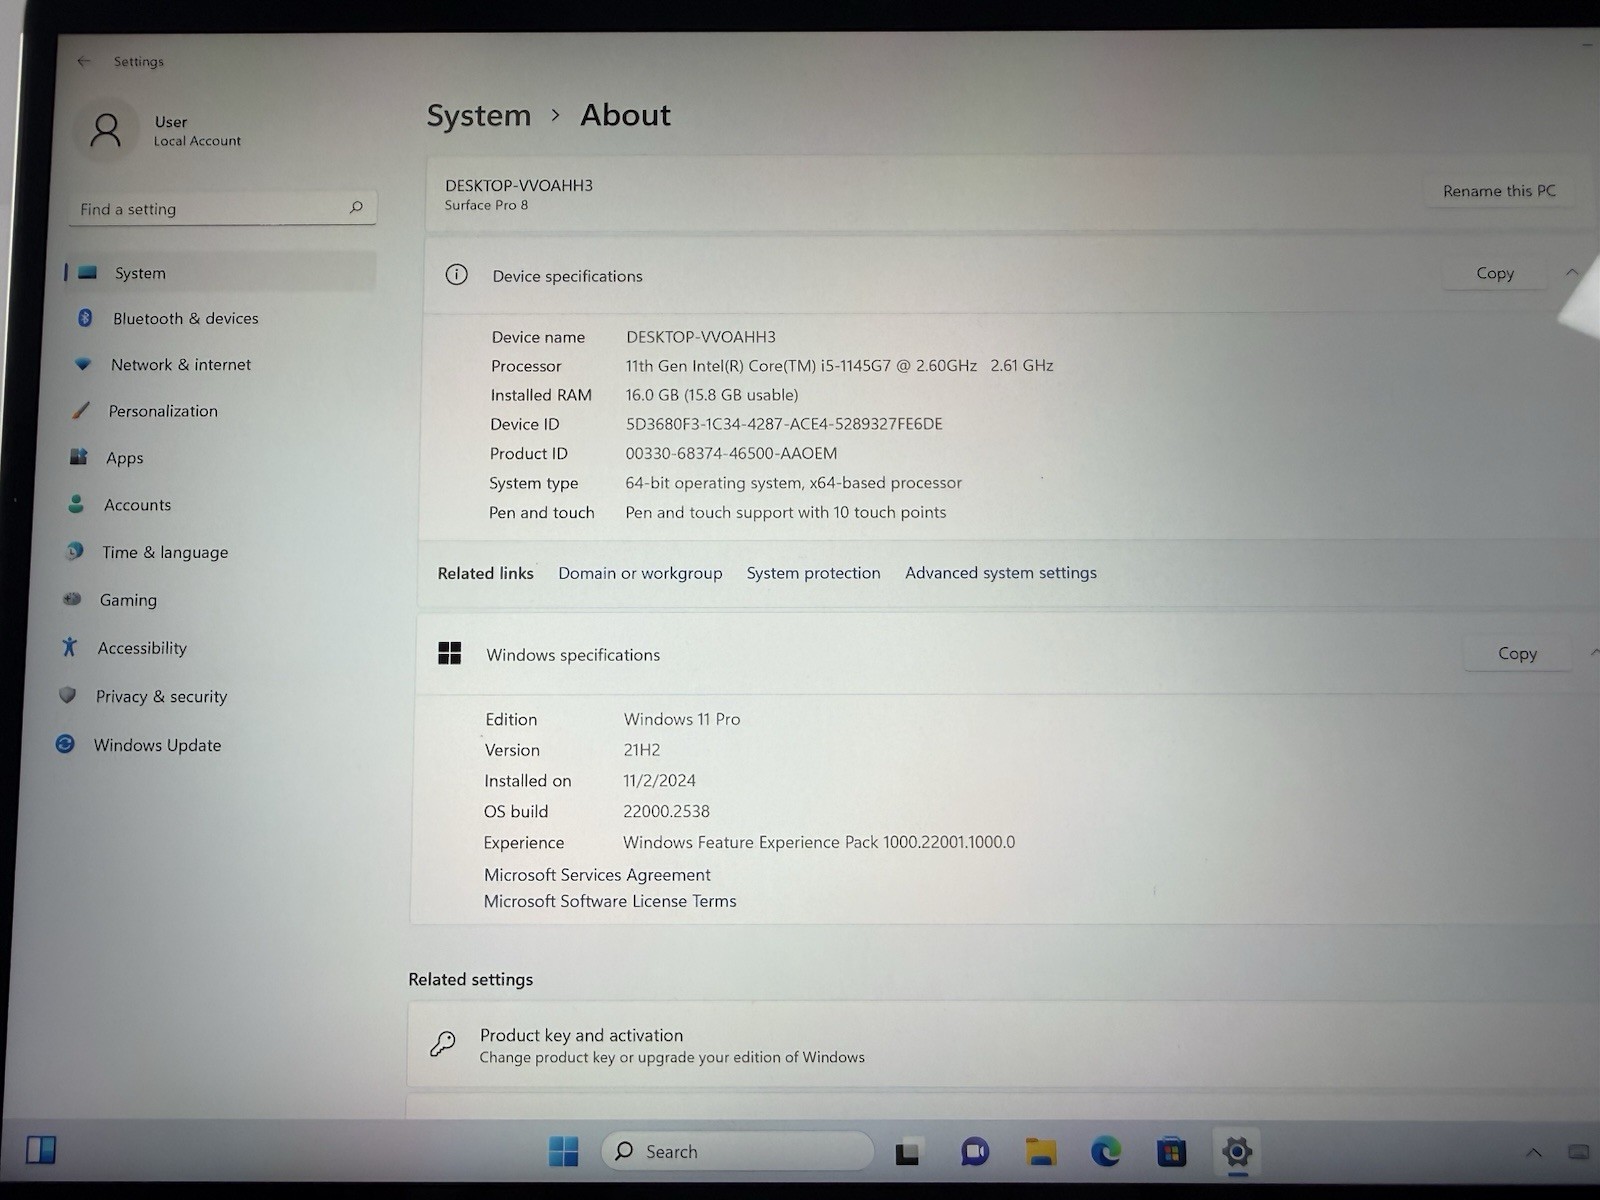
Task: Open the Widgets panel icon
Action: 41,1150
